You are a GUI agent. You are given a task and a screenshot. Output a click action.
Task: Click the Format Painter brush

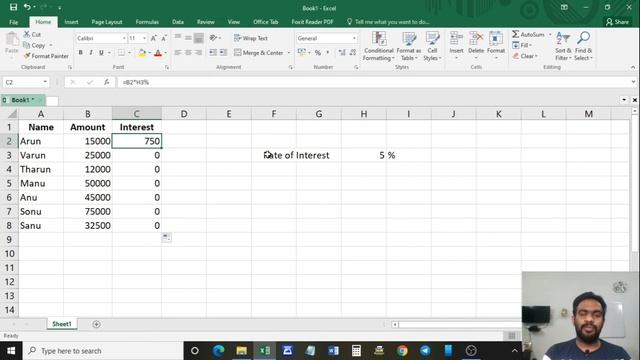[27, 56]
